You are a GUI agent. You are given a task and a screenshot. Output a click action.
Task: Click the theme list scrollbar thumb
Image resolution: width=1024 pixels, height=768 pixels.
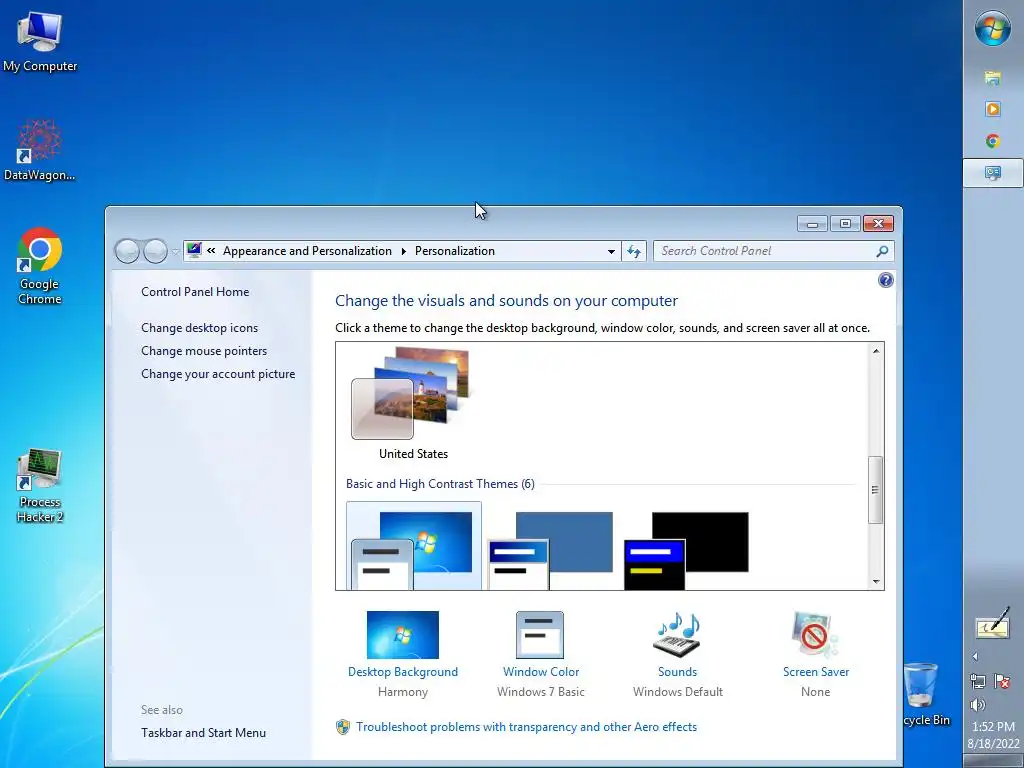pyautogui.click(x=876, y=490)
